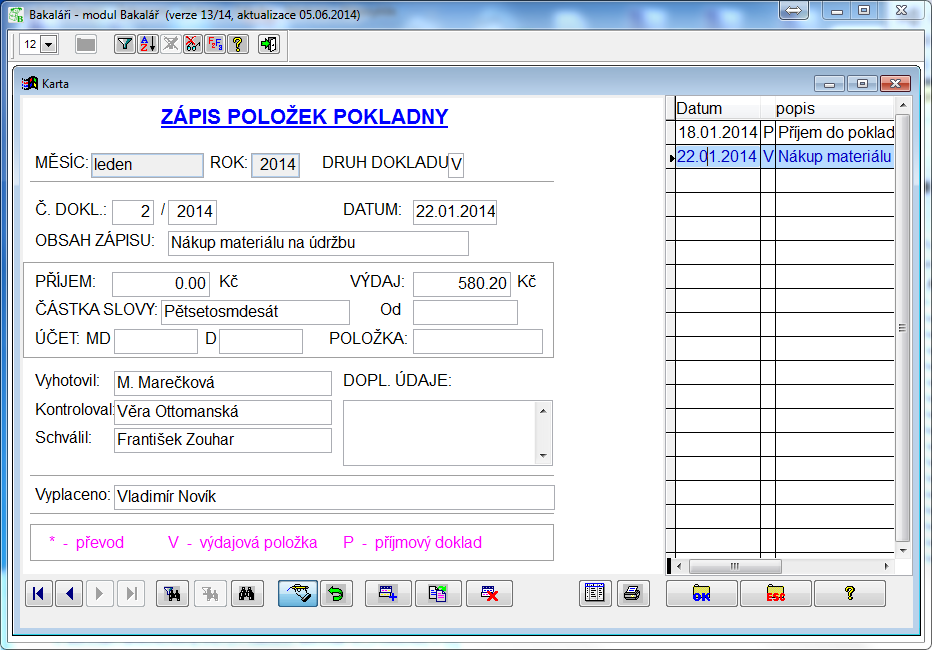Click the ZÁPIS POLOŽEK POKLADNY heading link
The width and height of the screenshot is (932, 650).
304,118
